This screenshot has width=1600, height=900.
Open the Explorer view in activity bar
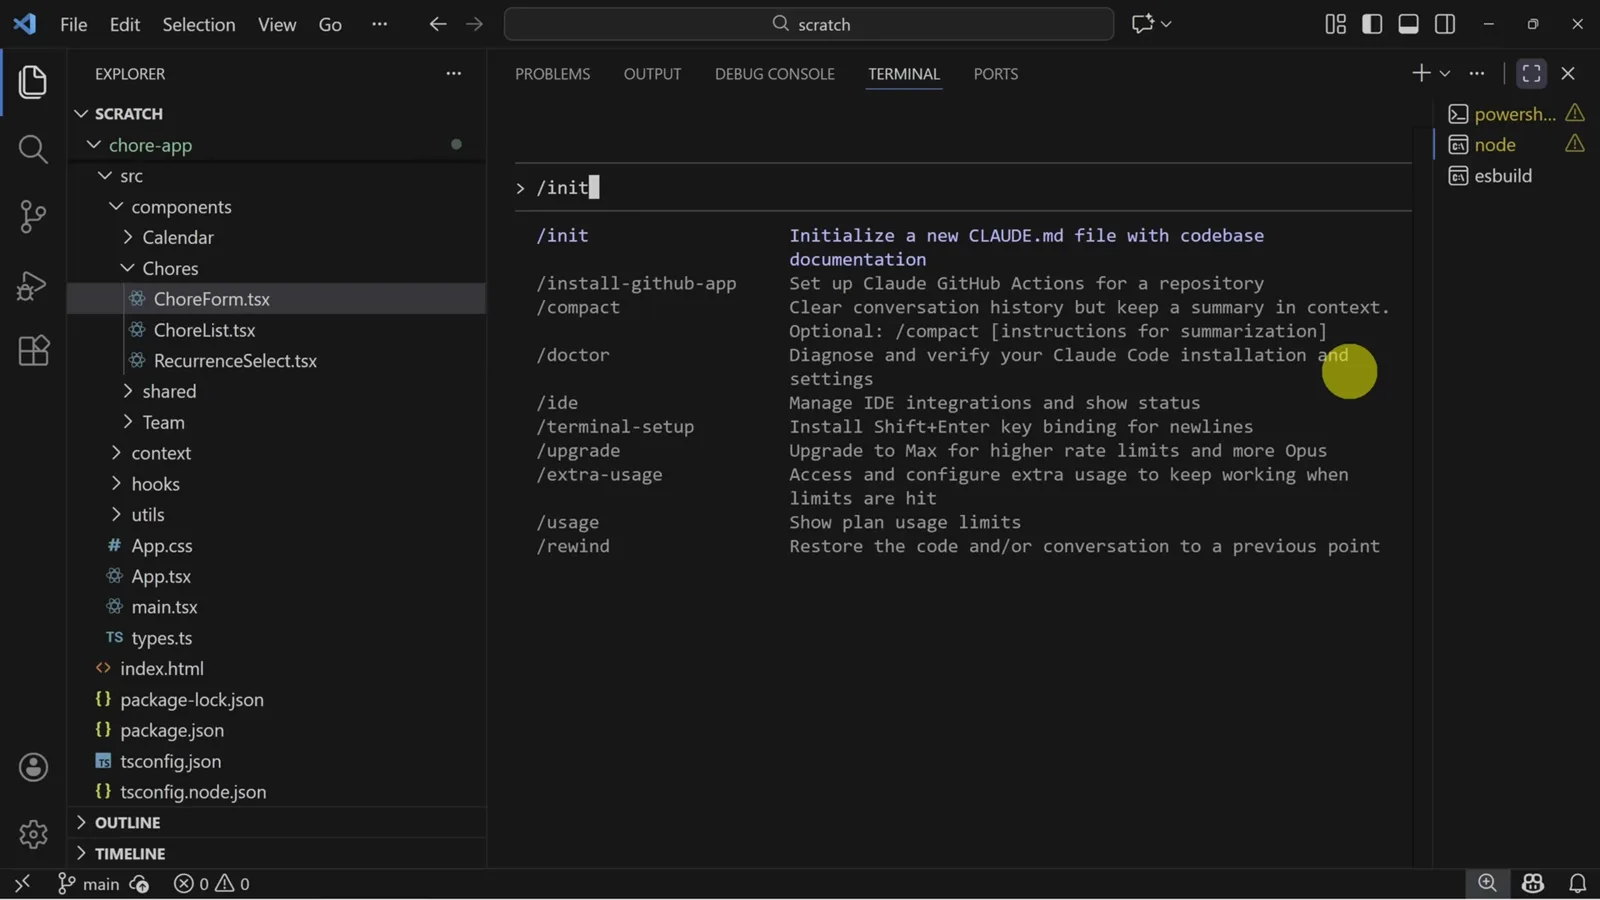click(33, 82)
